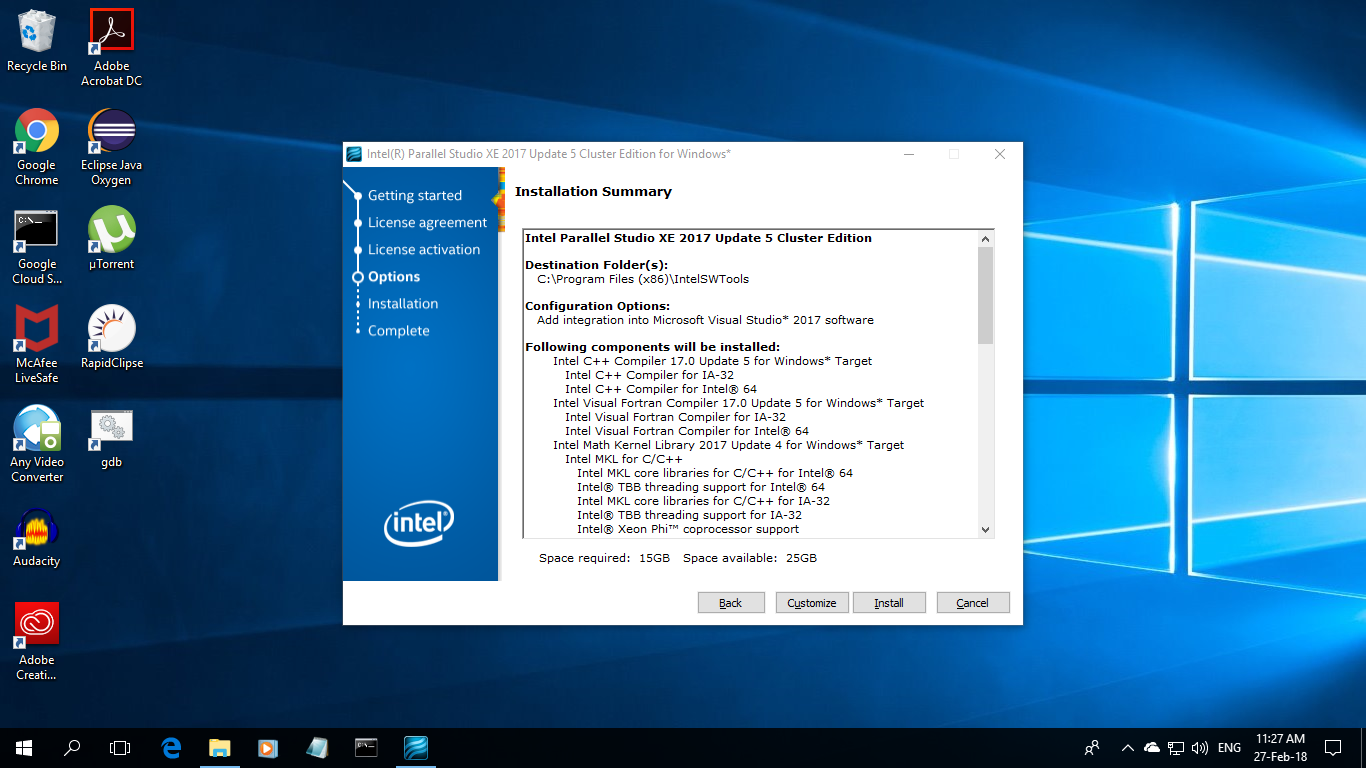Click the volume speaker tray icon
Viewport: 1366px width, 768px height.
point(1200,747)
